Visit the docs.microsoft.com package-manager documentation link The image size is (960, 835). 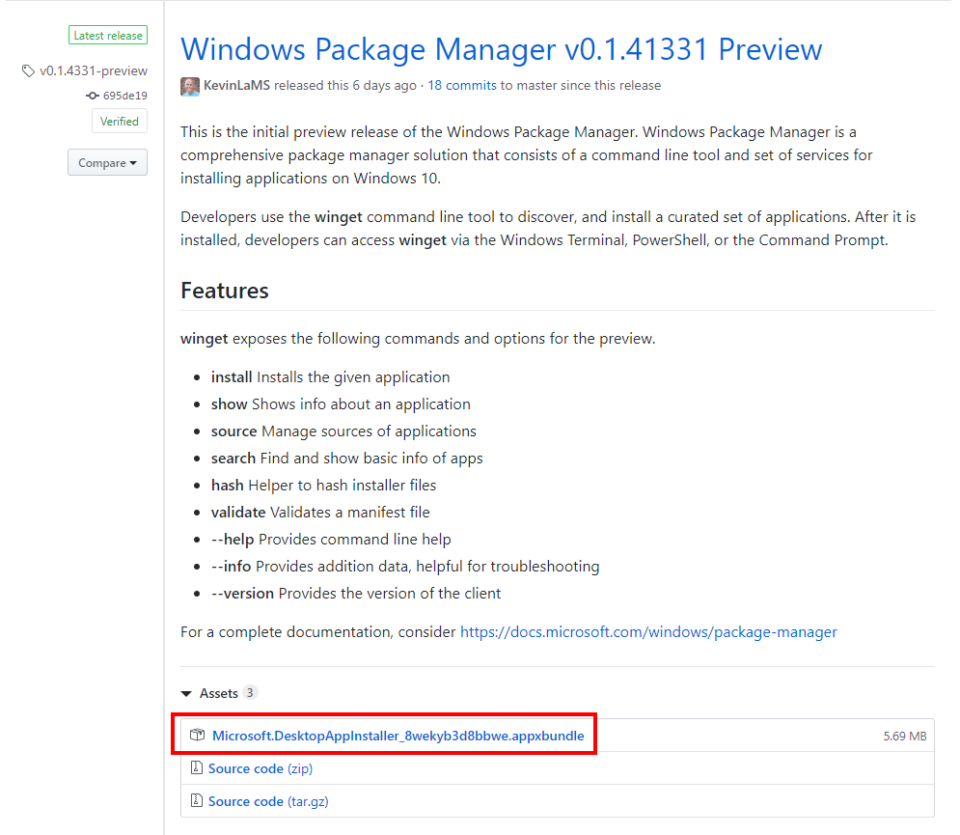coord(648,632)
